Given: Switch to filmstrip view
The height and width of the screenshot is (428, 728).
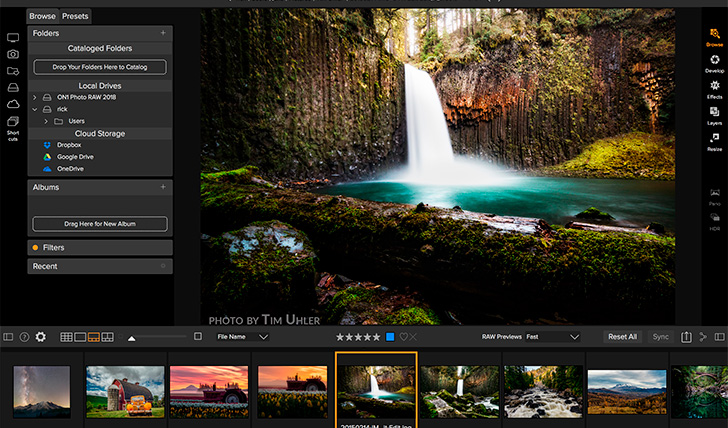Looking at the screenshot, I should [94, 337].
